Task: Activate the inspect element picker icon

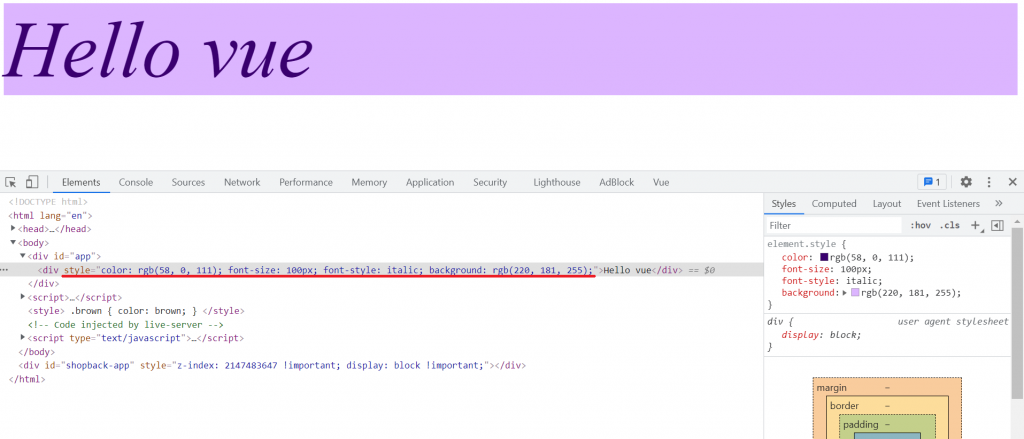Action: pos(11,182)
